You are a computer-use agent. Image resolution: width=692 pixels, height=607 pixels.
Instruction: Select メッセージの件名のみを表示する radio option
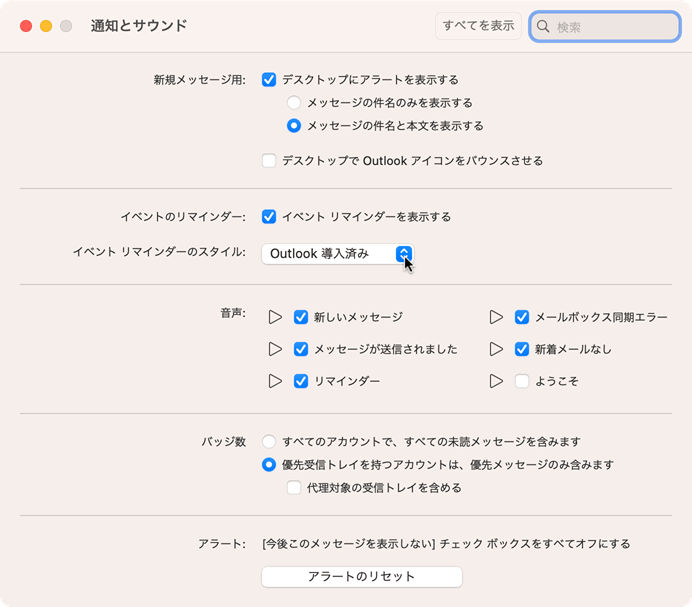294,102
